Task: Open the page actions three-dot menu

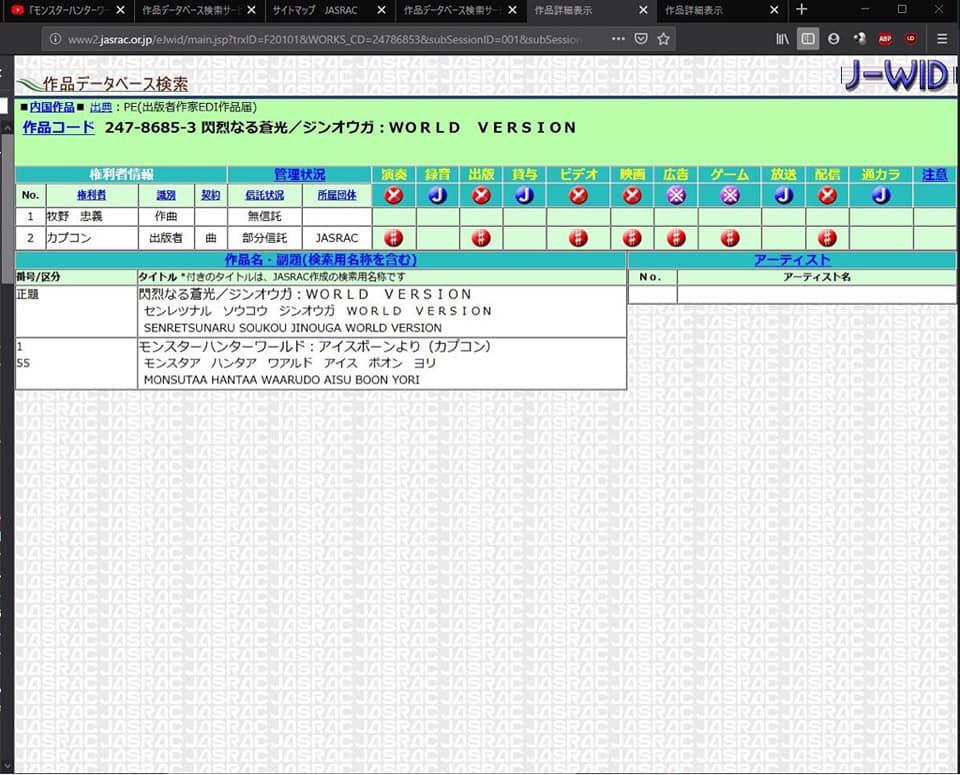Action: tap(618, 39)
